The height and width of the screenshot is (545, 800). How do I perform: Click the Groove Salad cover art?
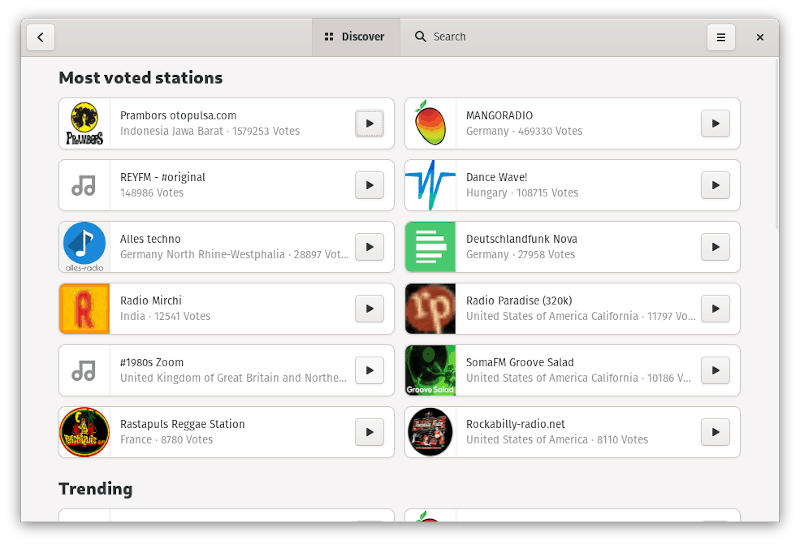tap(430, 370)
